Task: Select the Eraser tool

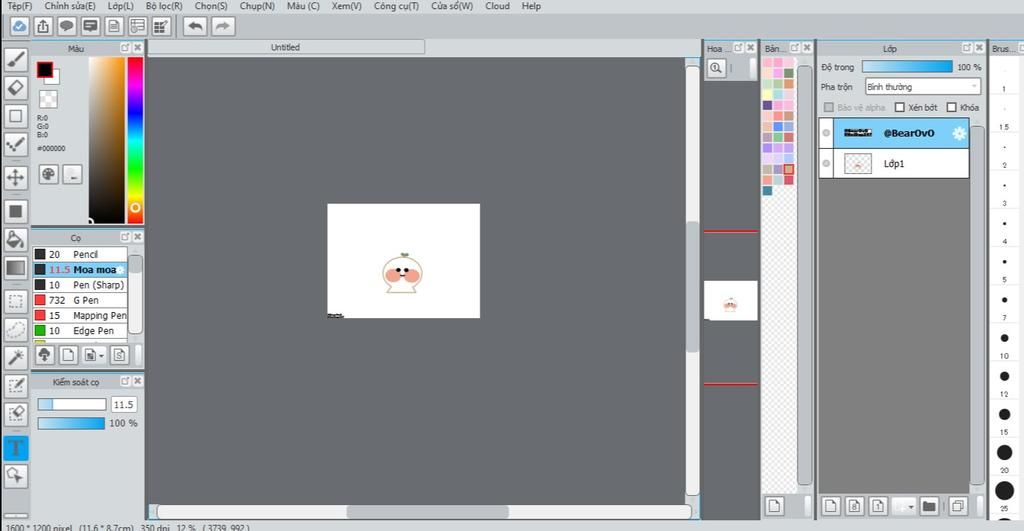Action: coord(16,88)
